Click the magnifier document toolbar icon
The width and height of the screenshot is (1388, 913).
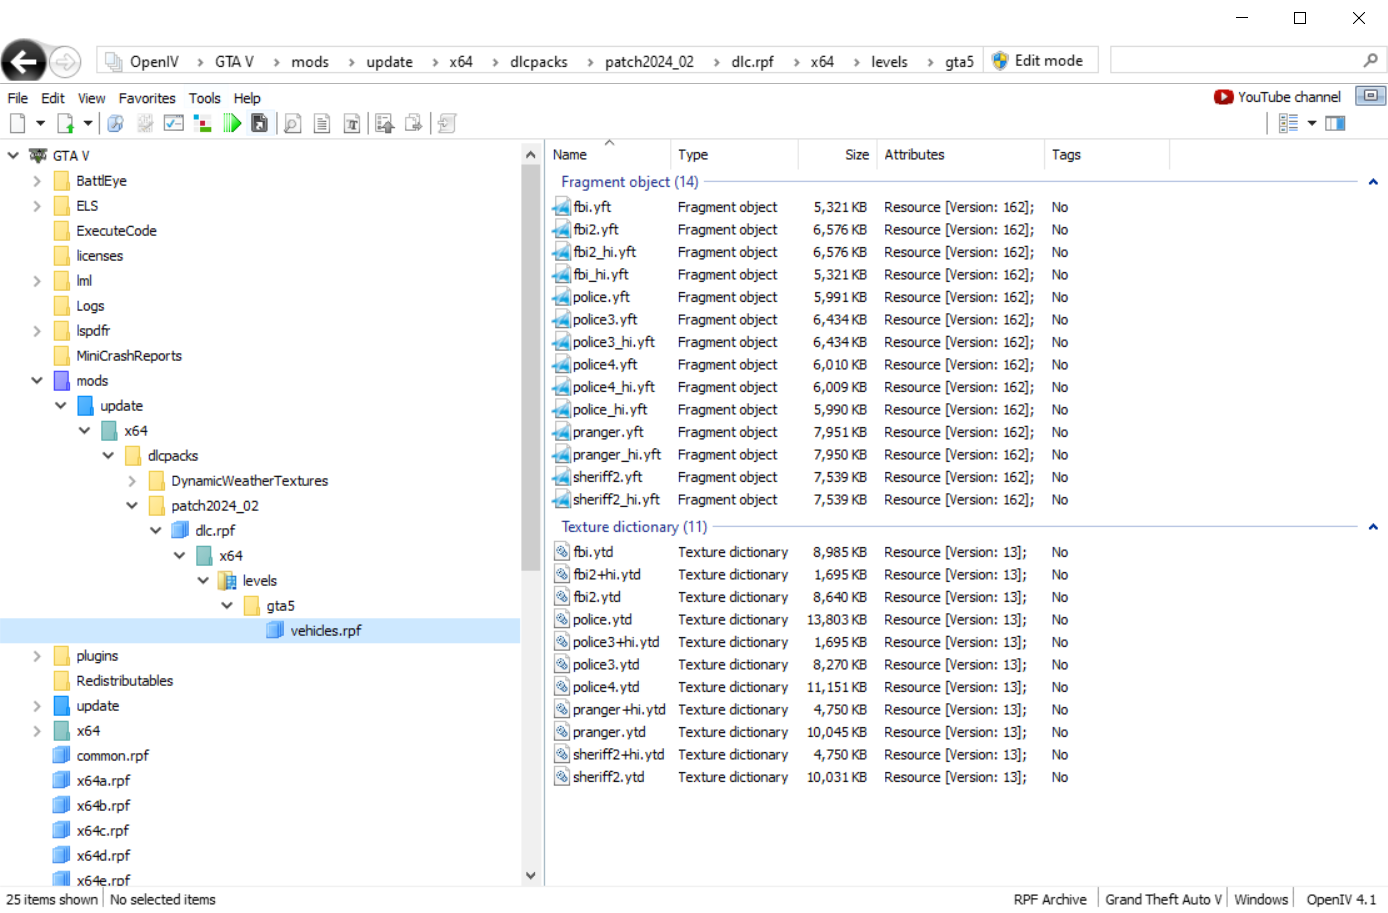tap(292, 123)
